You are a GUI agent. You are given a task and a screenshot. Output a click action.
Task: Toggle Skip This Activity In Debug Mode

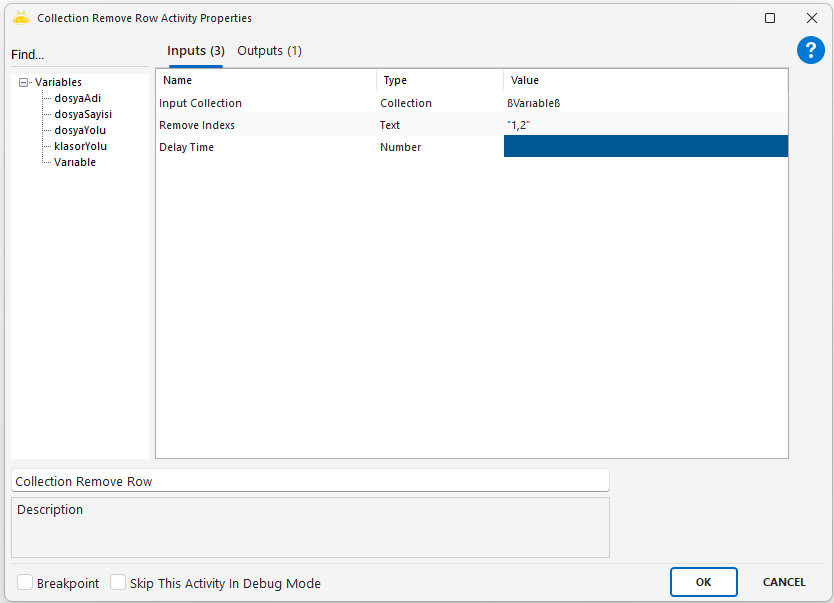pos(118,583)
